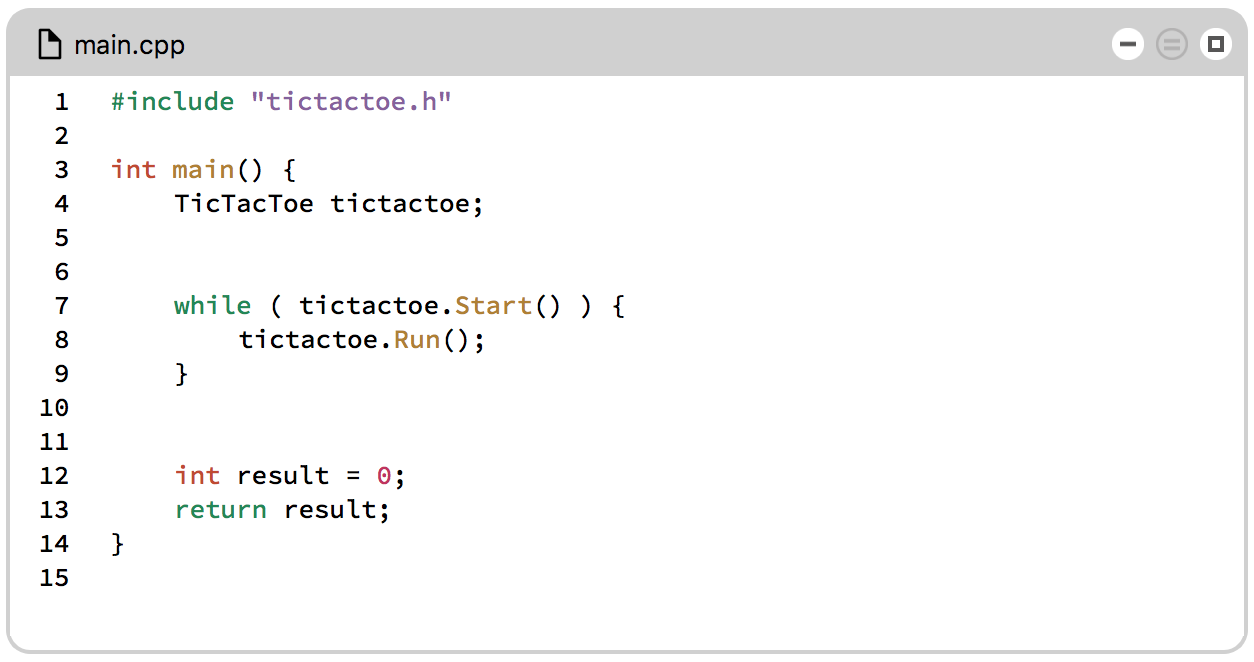
Task: Select the main.cpp file title
Action: [x=129, y=46]
